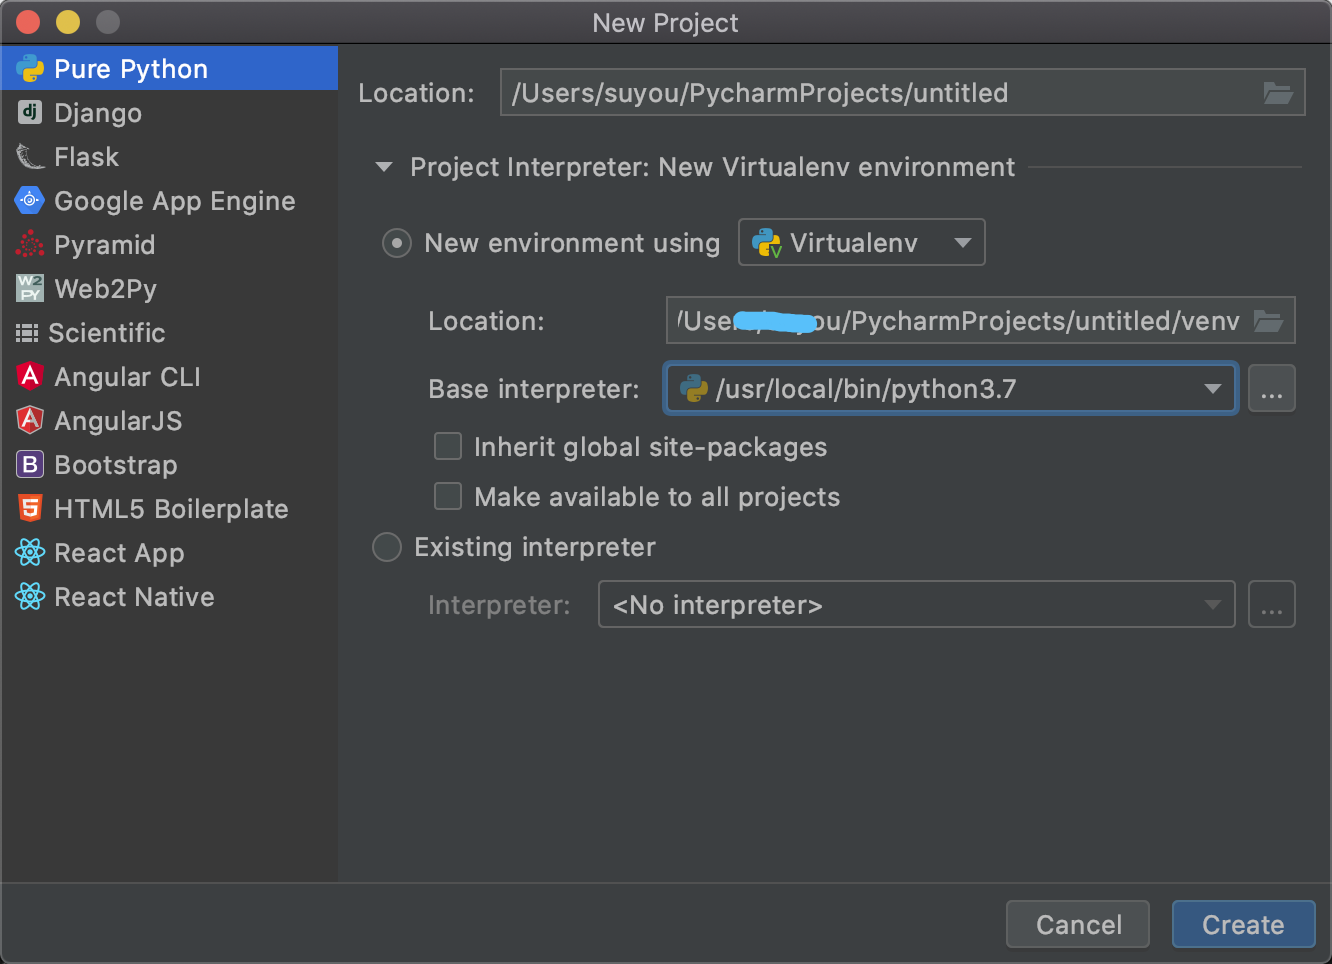Open the No interpreter dropdown
This screenshot has height=964, width=1332.
[917, 604]
